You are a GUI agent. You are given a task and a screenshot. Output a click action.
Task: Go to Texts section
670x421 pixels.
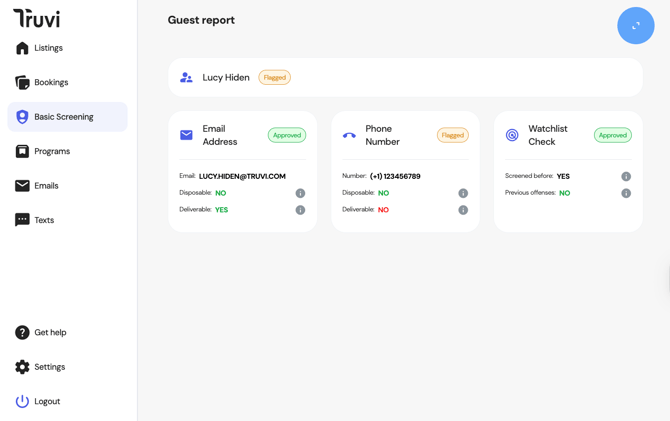(x=68, y=220)
